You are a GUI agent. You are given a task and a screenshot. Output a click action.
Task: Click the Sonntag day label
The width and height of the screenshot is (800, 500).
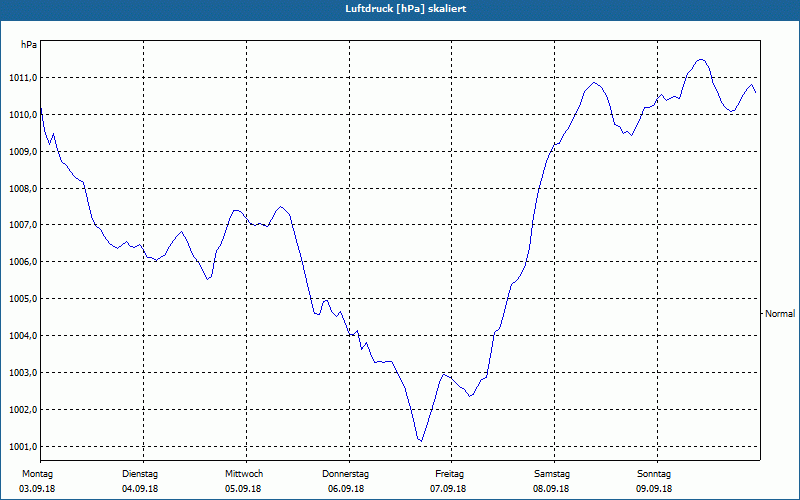(654, 474)
